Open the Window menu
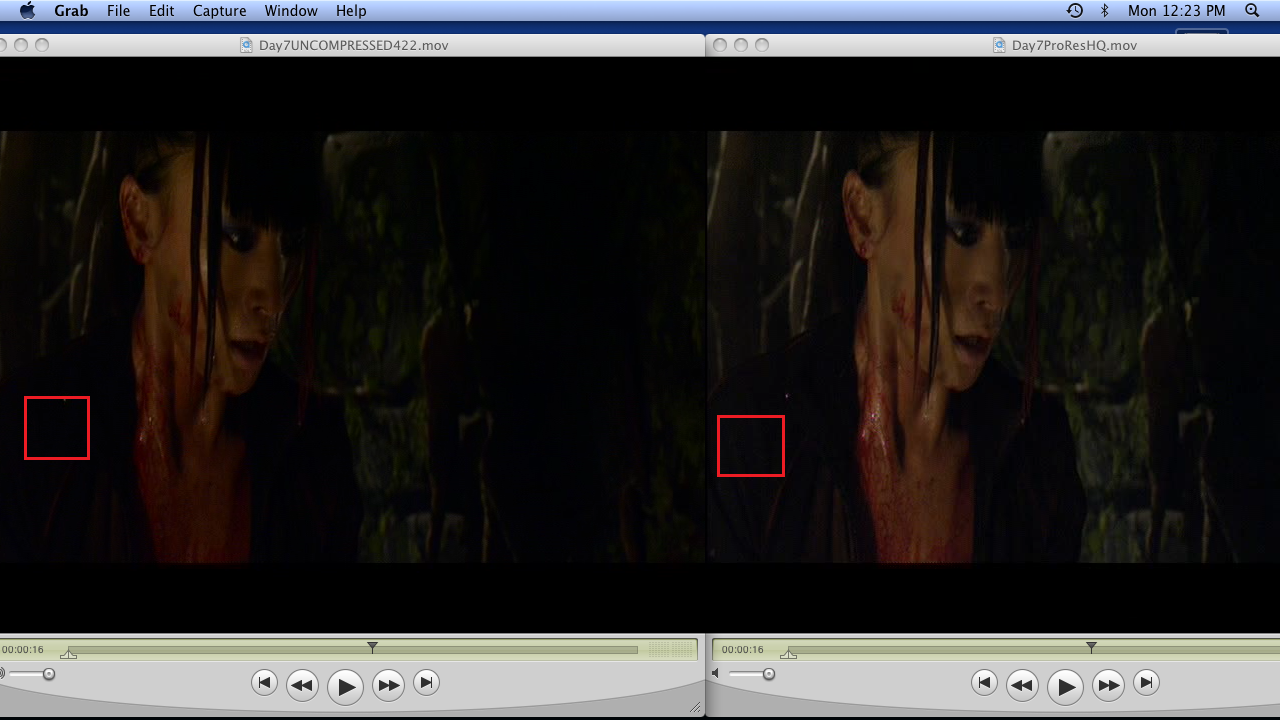Viewport: 1280px width, 720px height. pos(291,11)
